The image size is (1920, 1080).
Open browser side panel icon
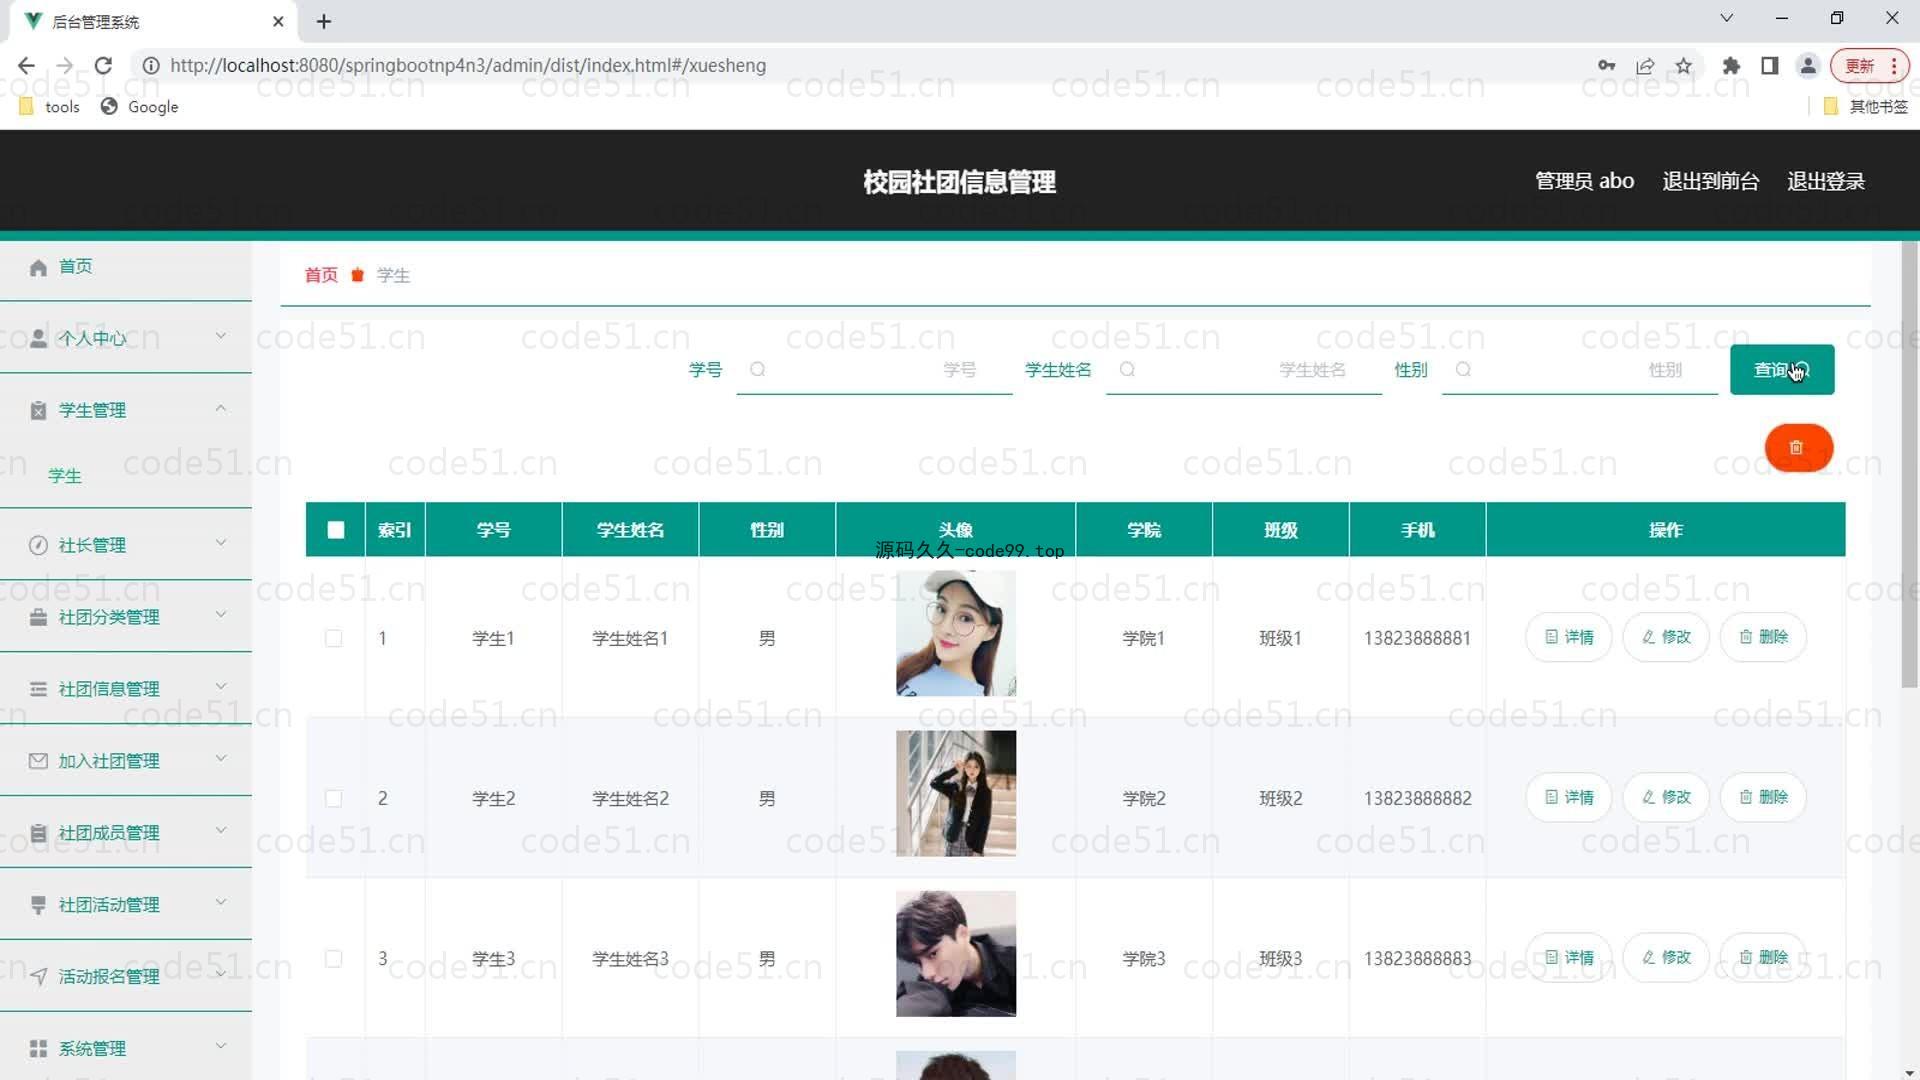[x=1769, y=66]
